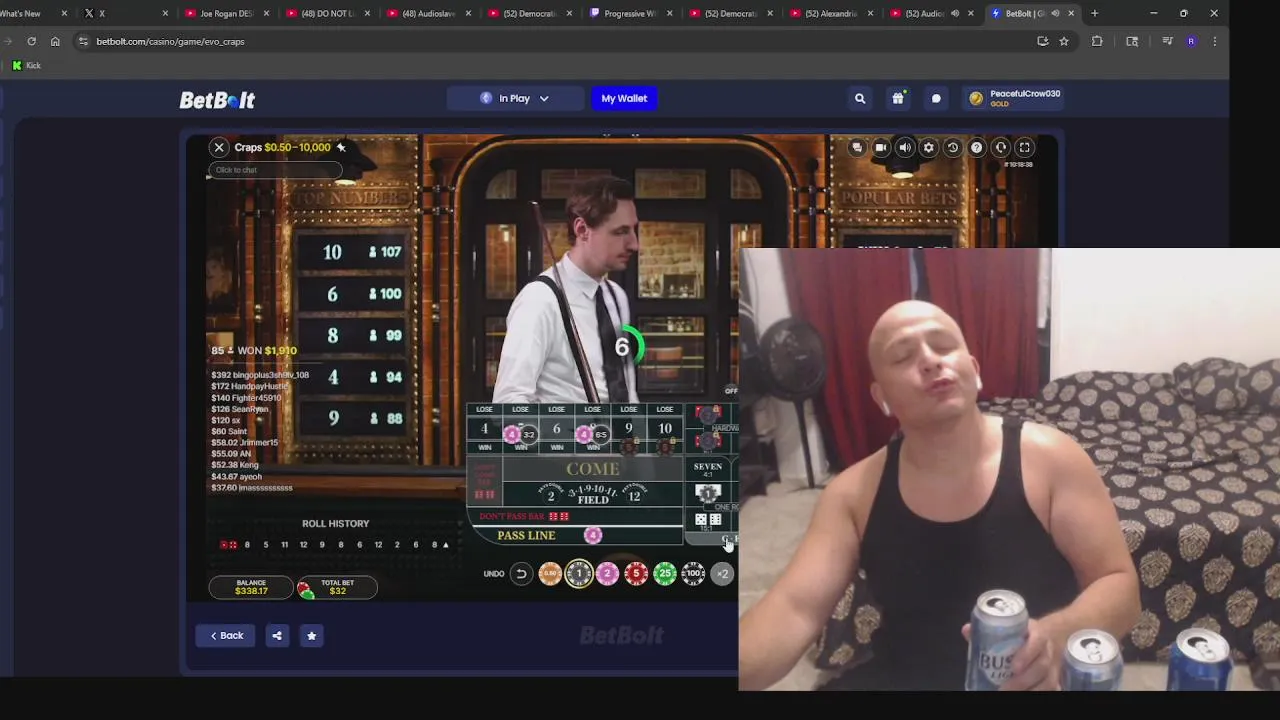
Task: Open the browser three-dot menu
Action: pos(1215,41)
